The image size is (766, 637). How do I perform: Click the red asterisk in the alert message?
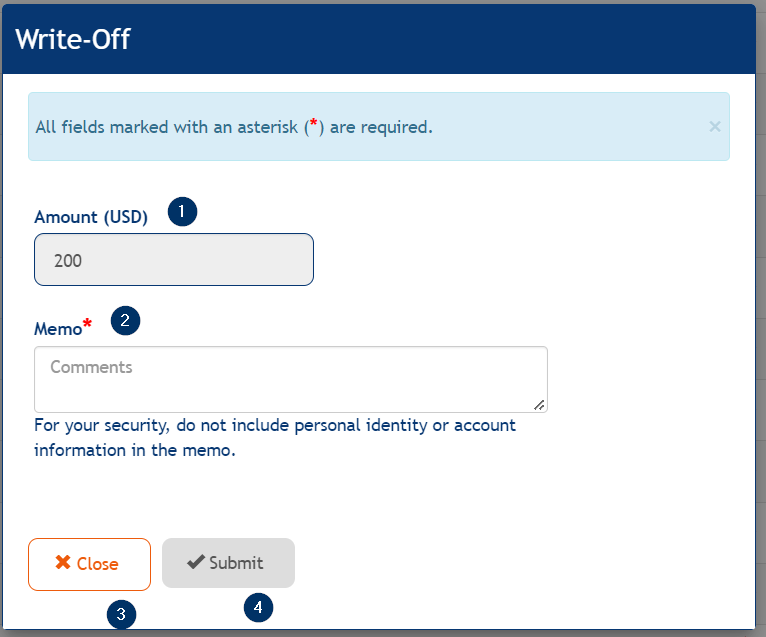point(314,123)
